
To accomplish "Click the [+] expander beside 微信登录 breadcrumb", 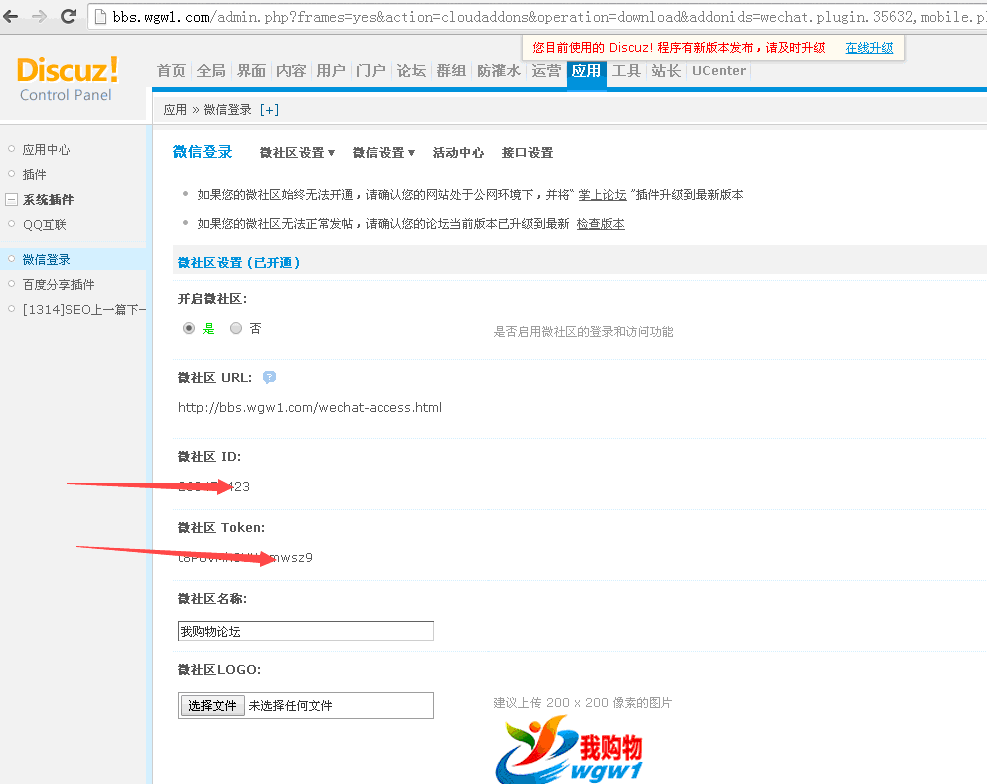I will (x=269, y=110).
